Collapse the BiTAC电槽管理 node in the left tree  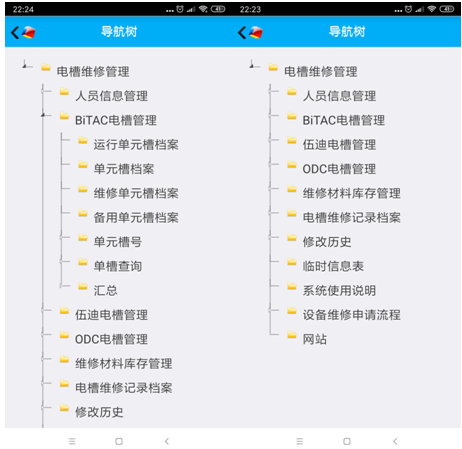pos(43,115)
